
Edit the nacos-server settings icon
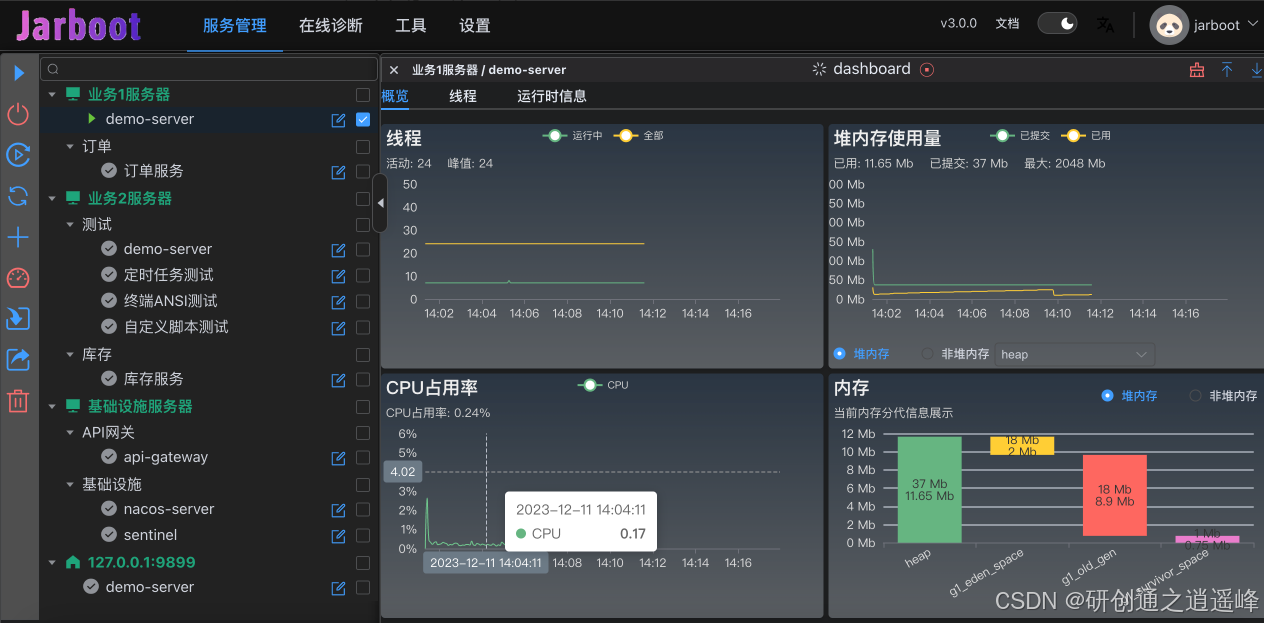click(339, 510)
